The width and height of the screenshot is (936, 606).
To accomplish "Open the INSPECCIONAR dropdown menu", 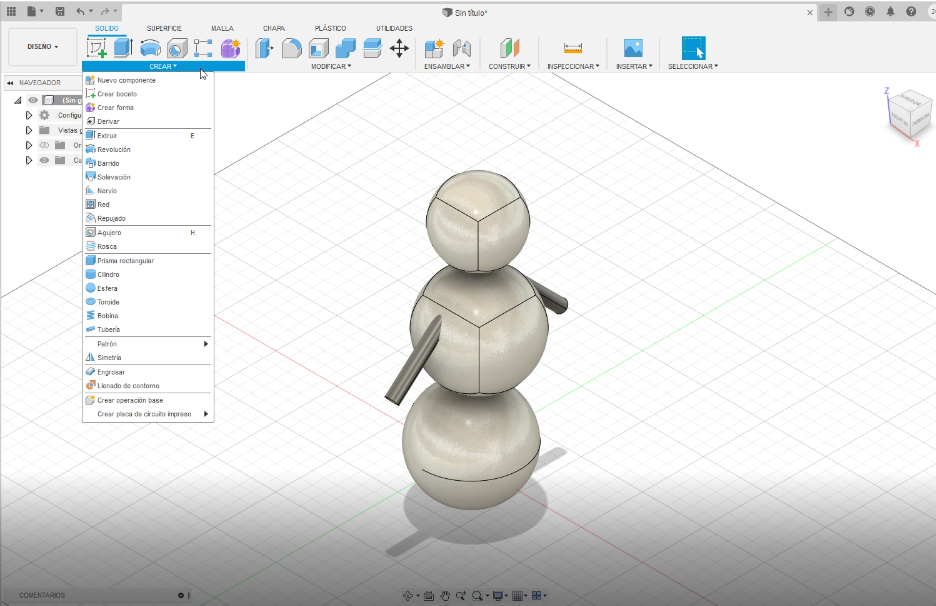I will 573,66.
